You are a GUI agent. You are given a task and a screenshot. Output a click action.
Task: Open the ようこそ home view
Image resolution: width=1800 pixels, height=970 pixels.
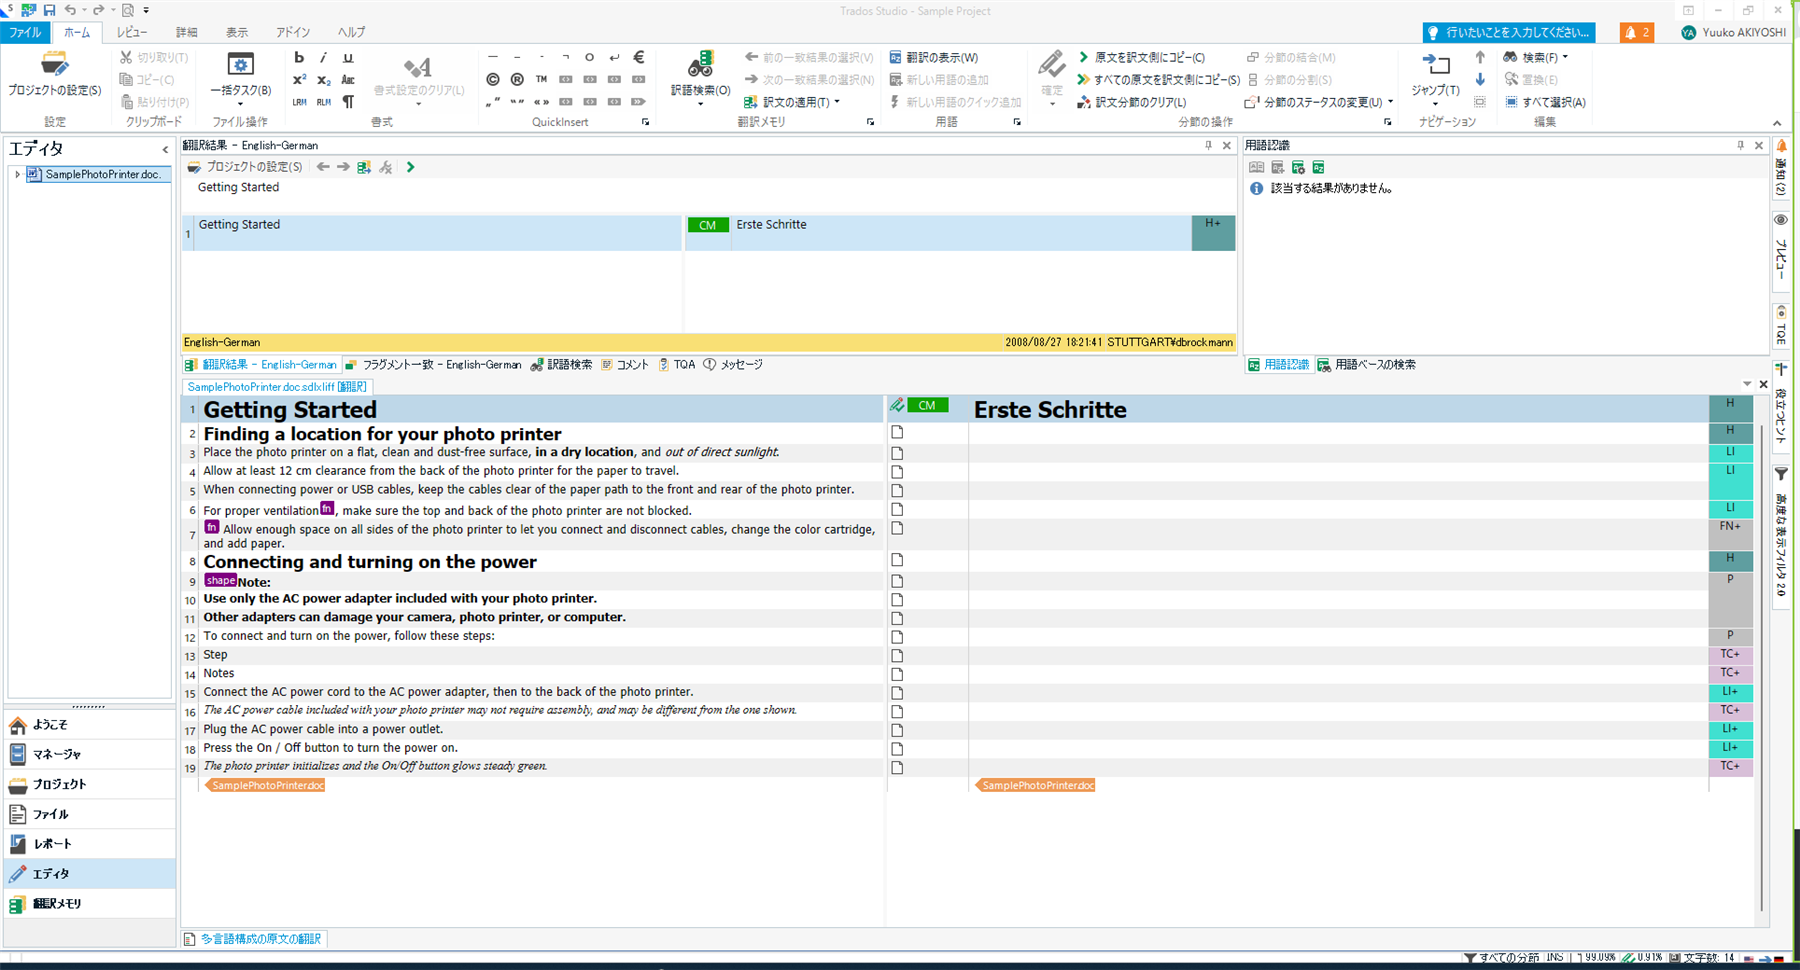coord(90,724)
